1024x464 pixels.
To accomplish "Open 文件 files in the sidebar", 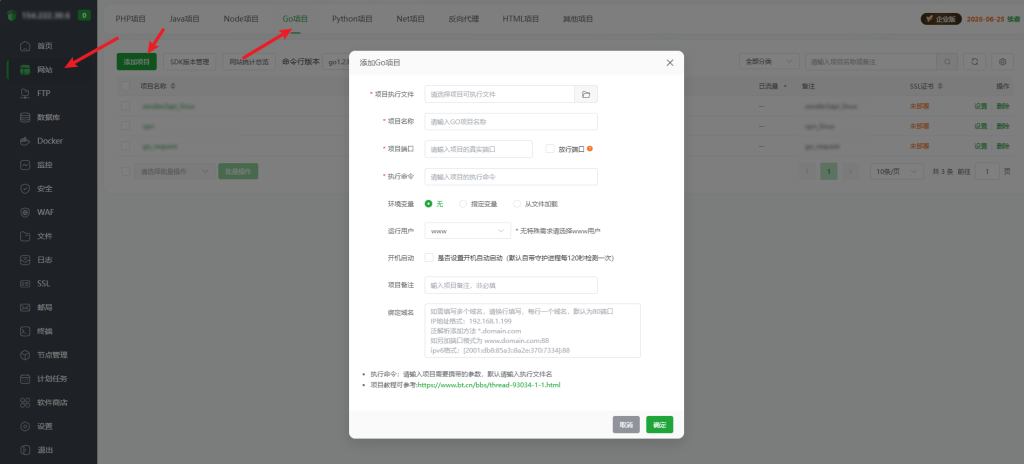I will (44, 236).
